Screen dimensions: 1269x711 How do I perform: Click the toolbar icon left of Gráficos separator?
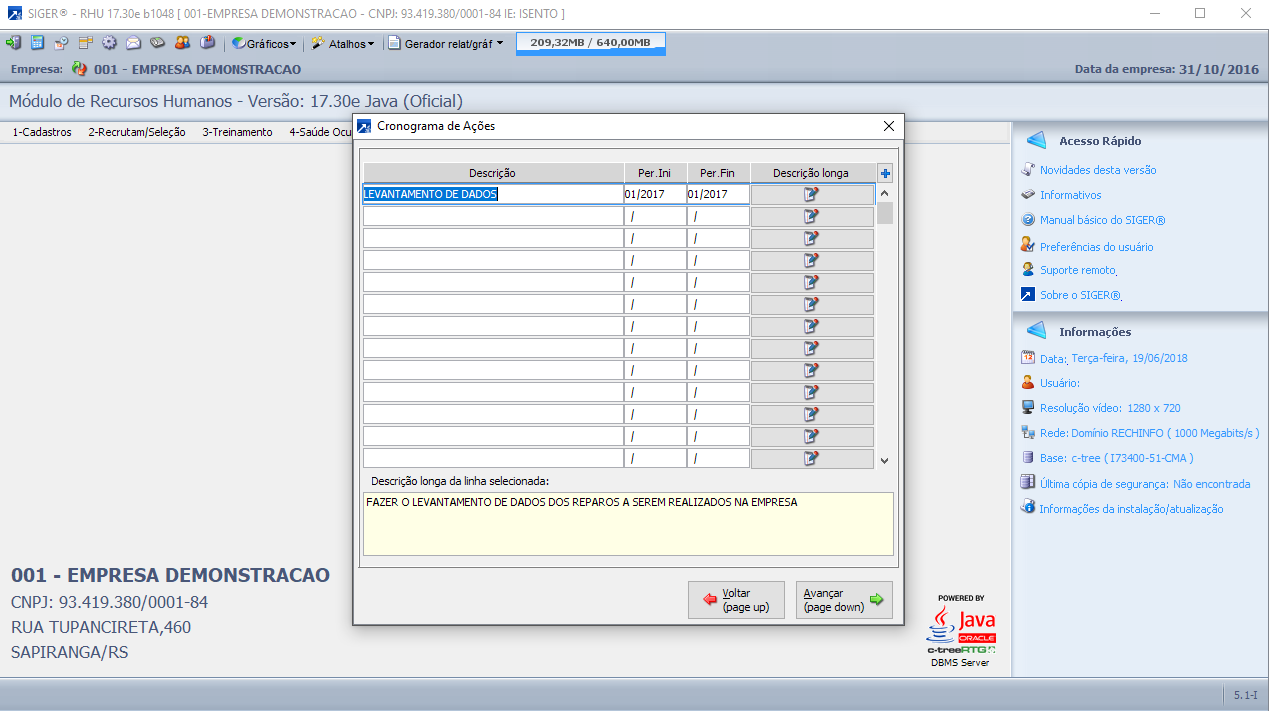point(207,43)
